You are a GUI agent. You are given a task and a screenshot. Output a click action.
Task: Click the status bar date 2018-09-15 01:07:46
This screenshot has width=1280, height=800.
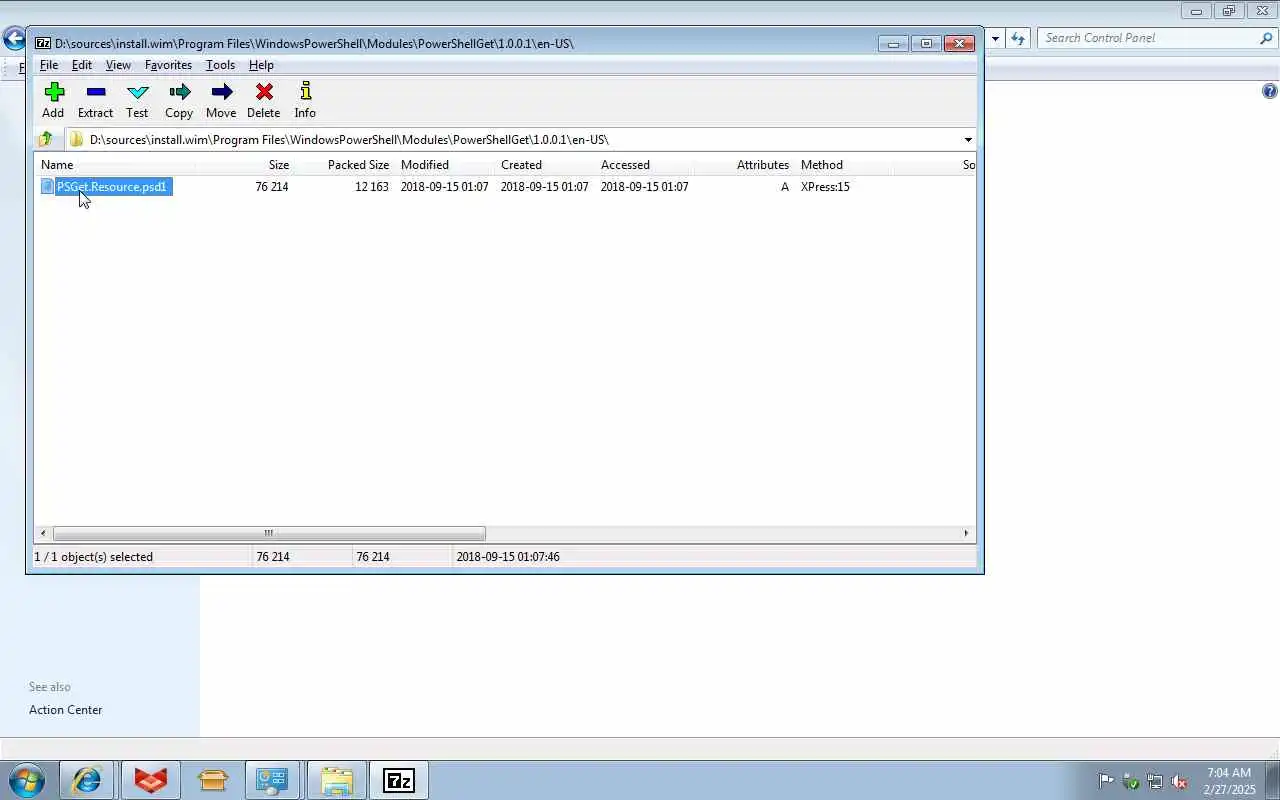tap(508, 557)
